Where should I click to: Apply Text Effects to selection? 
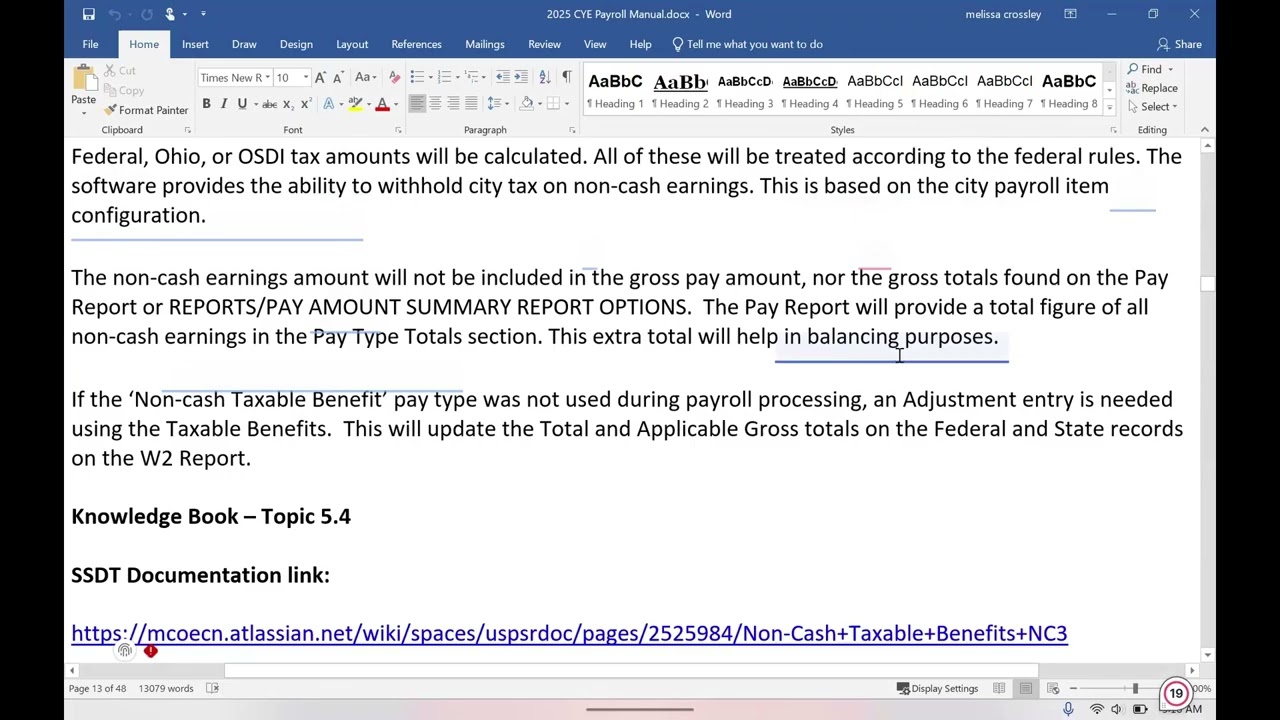coord(329,104)
